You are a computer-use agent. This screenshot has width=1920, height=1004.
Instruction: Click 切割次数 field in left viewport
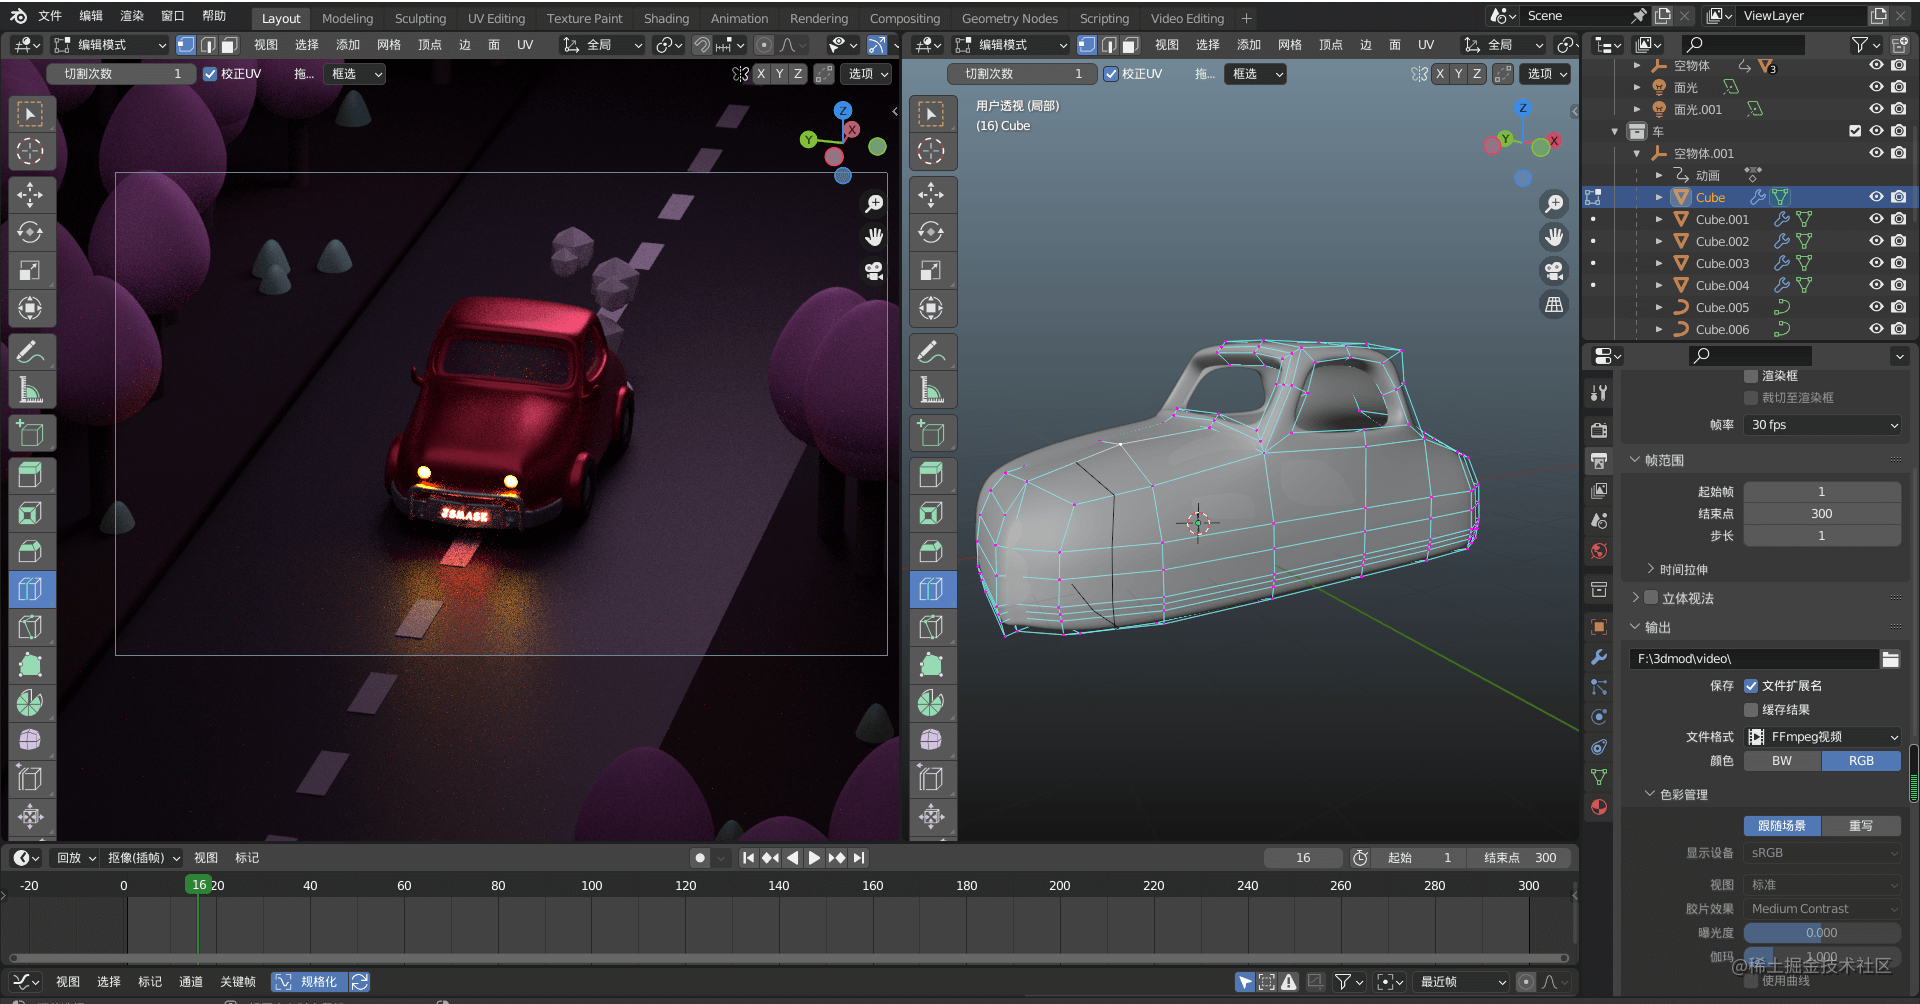[120, 74]
